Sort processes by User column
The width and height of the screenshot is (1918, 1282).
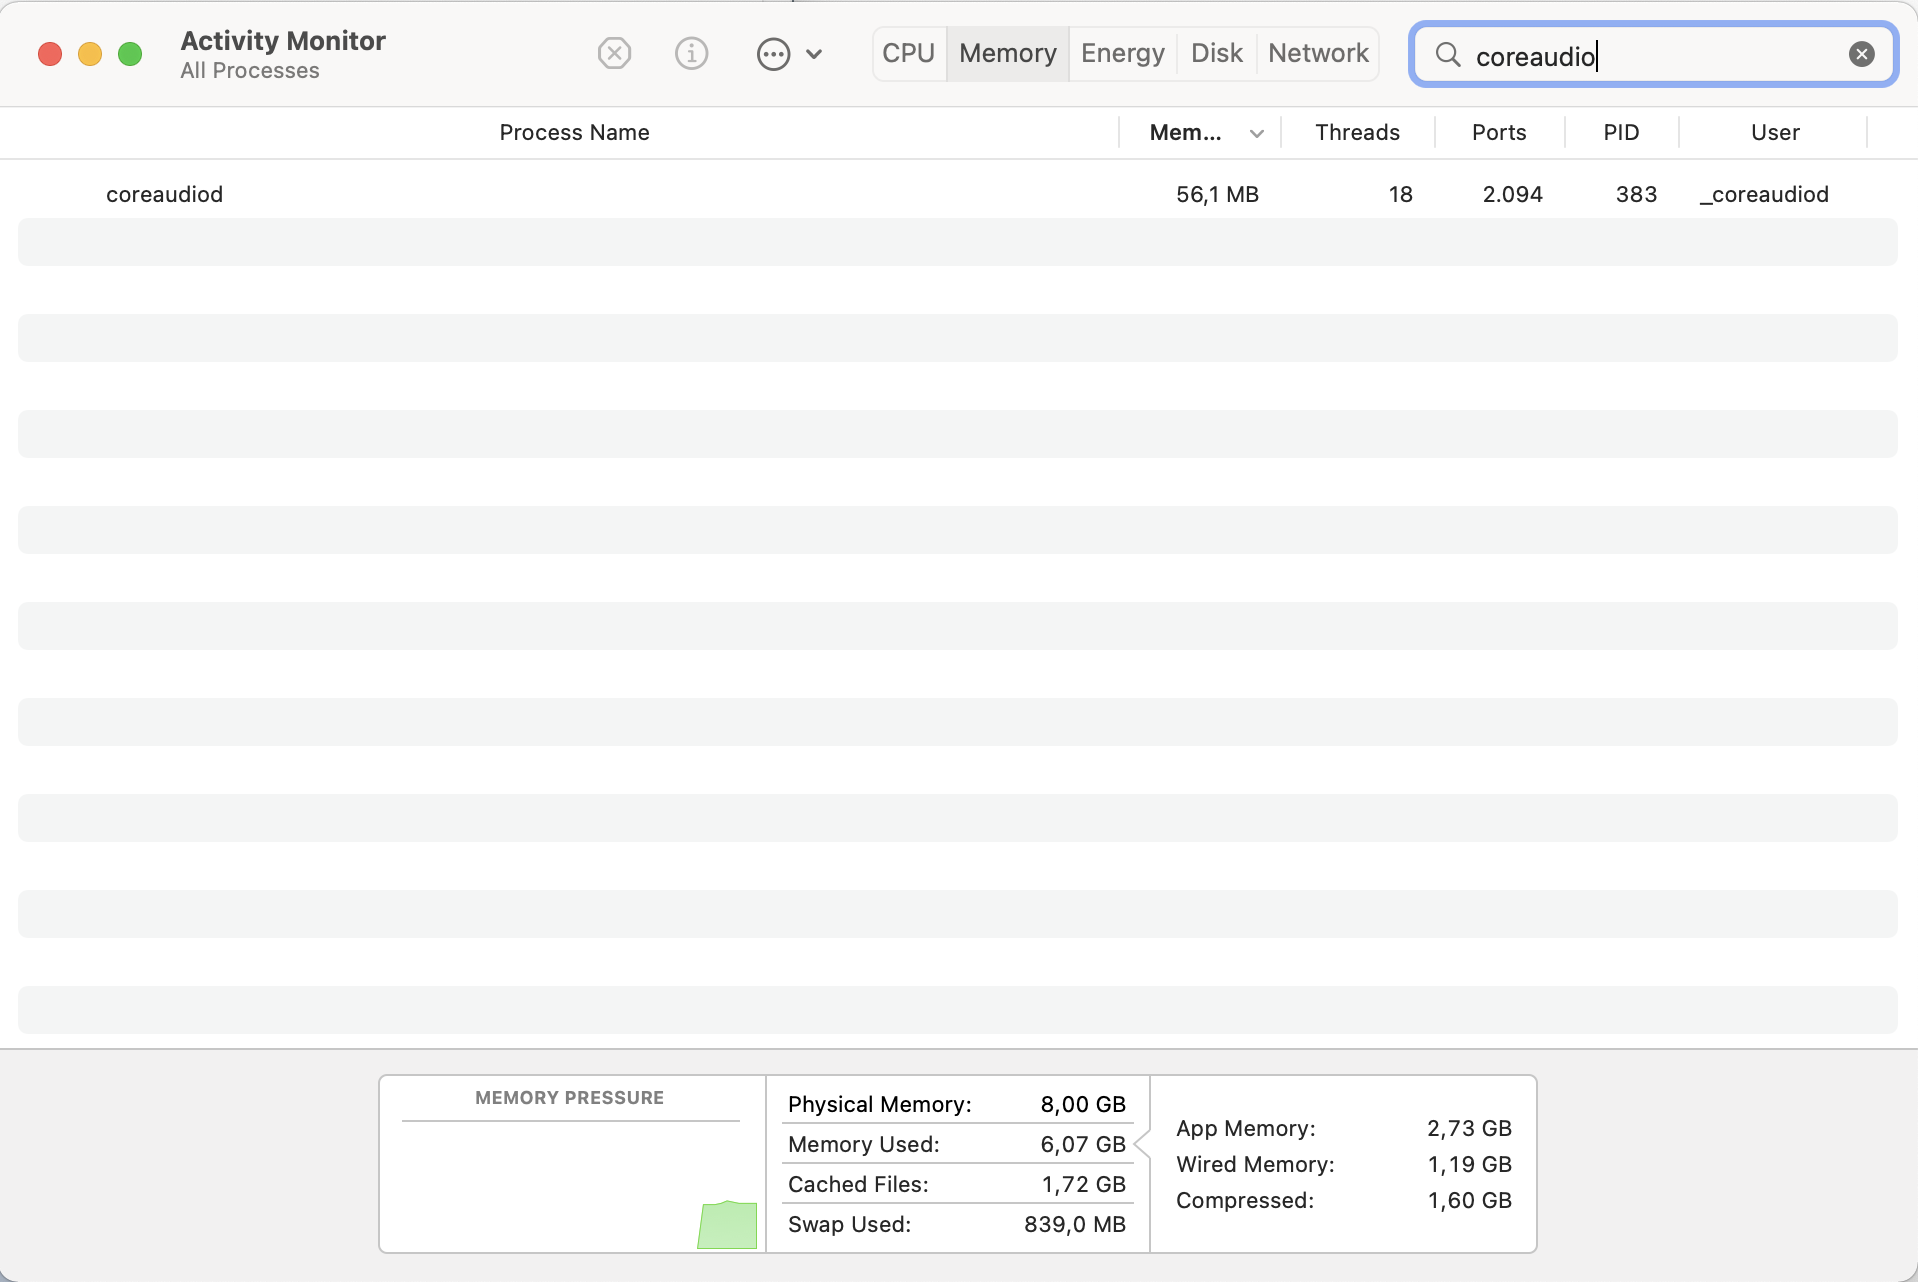tap(1774, 132)
